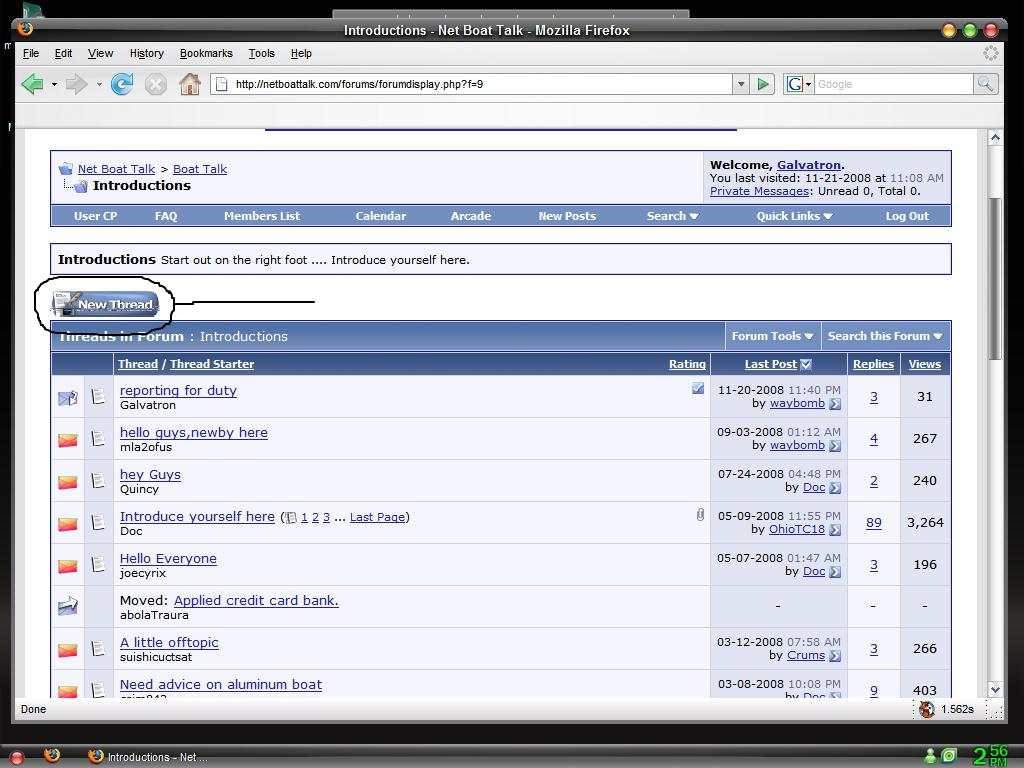1024x768 pixels.
Task: Click moved-thread arrow icon for Applied credit card bank
Action: click(68, 607)
